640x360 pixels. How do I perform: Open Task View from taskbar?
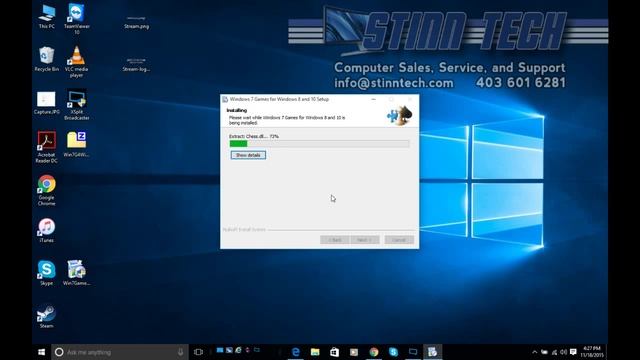tap(198, 352)
